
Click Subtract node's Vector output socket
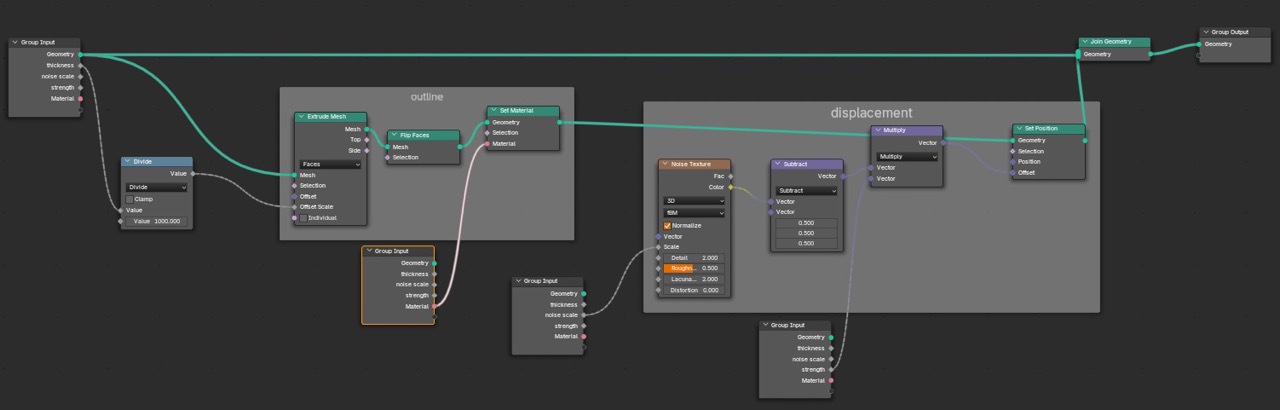843,176
